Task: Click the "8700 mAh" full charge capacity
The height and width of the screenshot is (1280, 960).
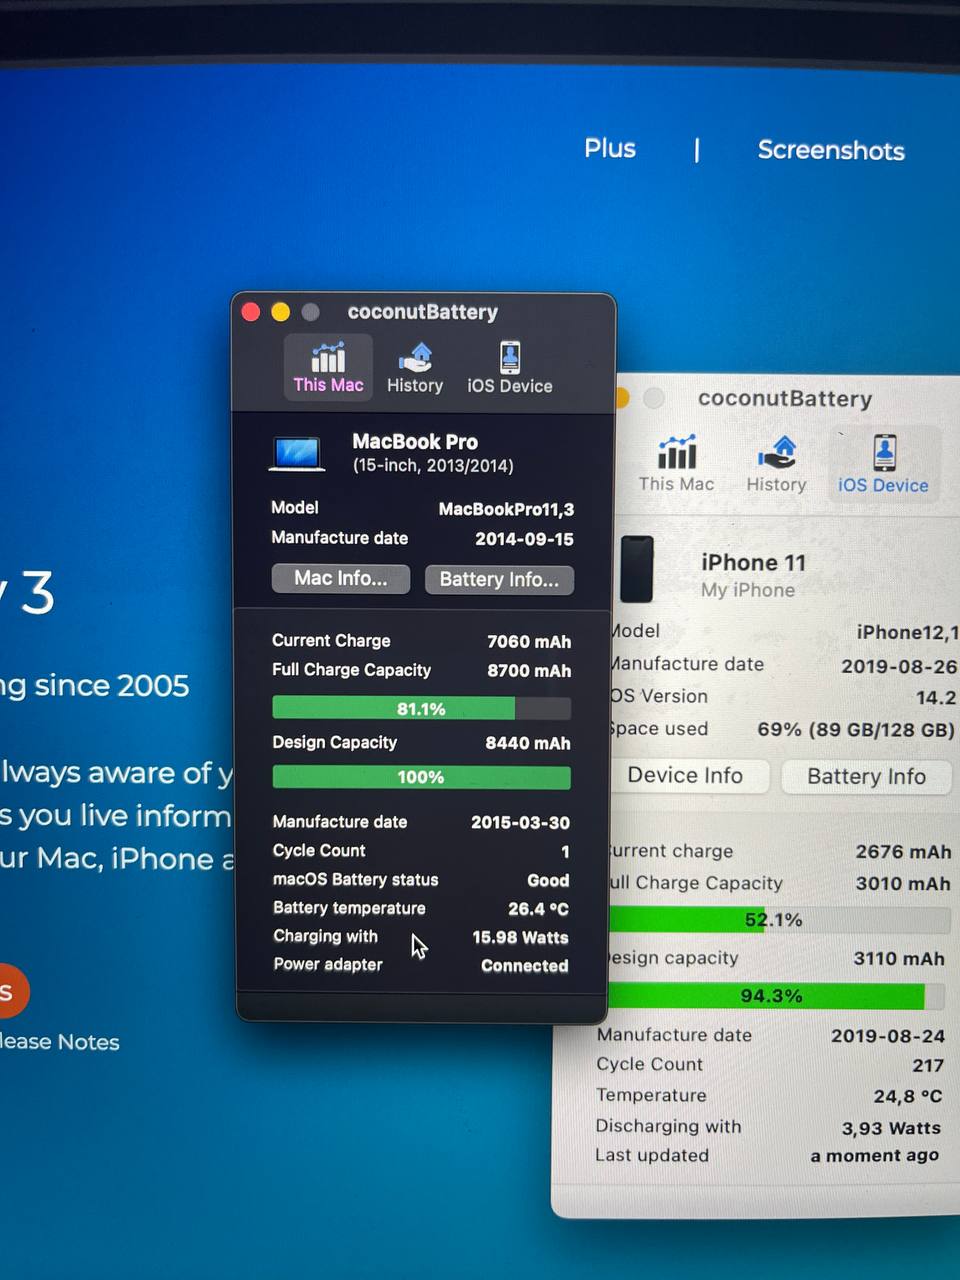Action: [x=529, y=671]
